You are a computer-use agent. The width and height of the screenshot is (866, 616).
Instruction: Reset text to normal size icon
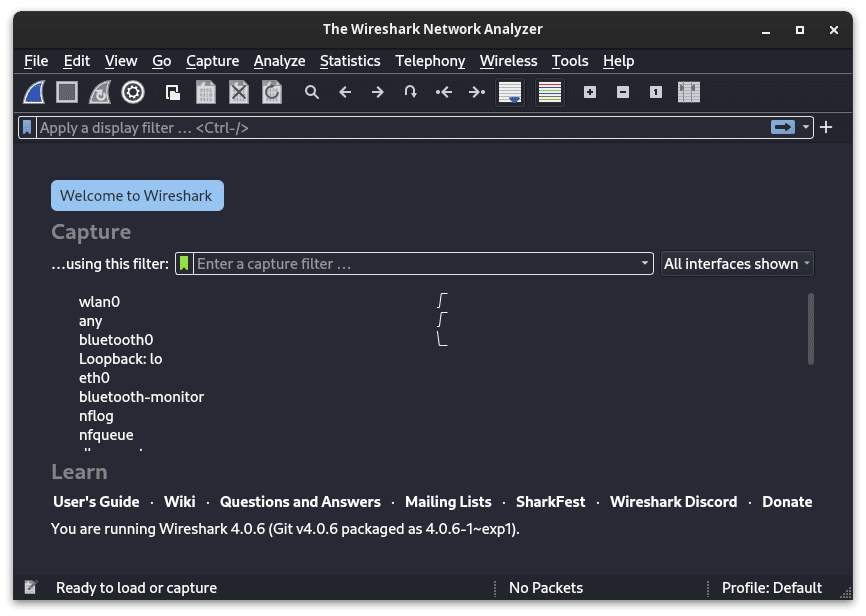click(656, 92)
